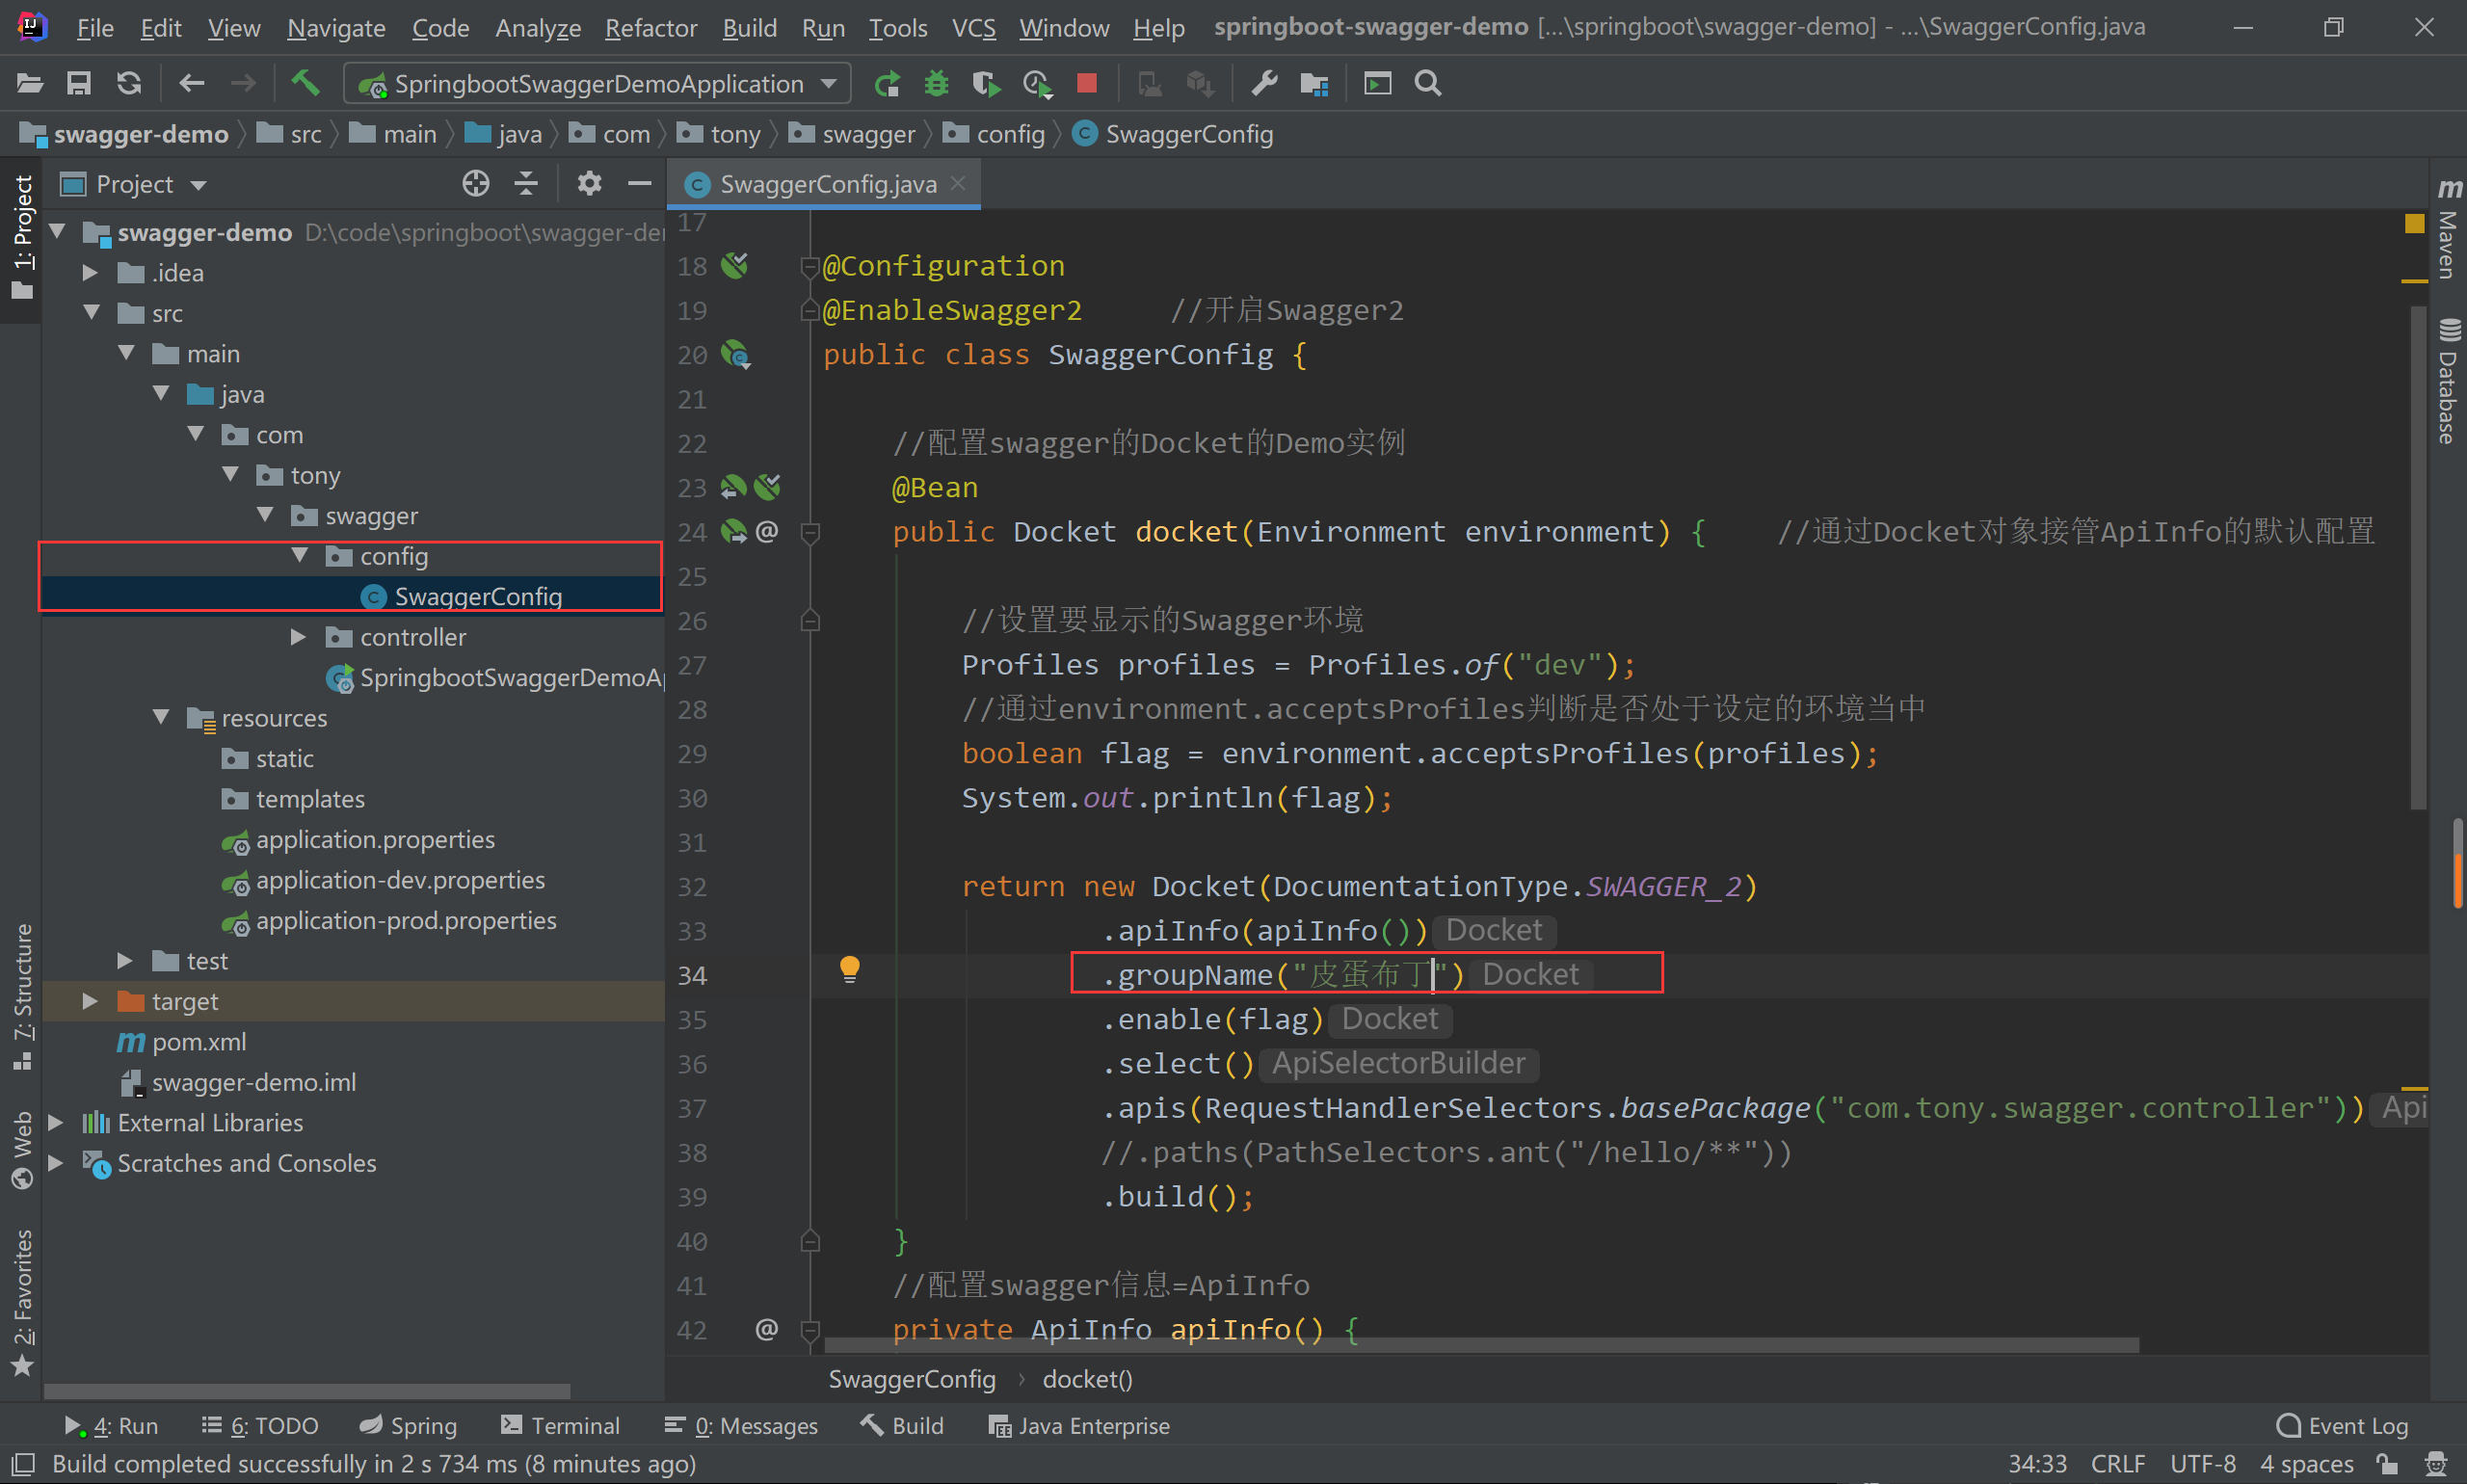Open Project Structure toolbar icon
Image resolution: width=2467 pixels, height=1484 pixels.
coord(1314,84)
